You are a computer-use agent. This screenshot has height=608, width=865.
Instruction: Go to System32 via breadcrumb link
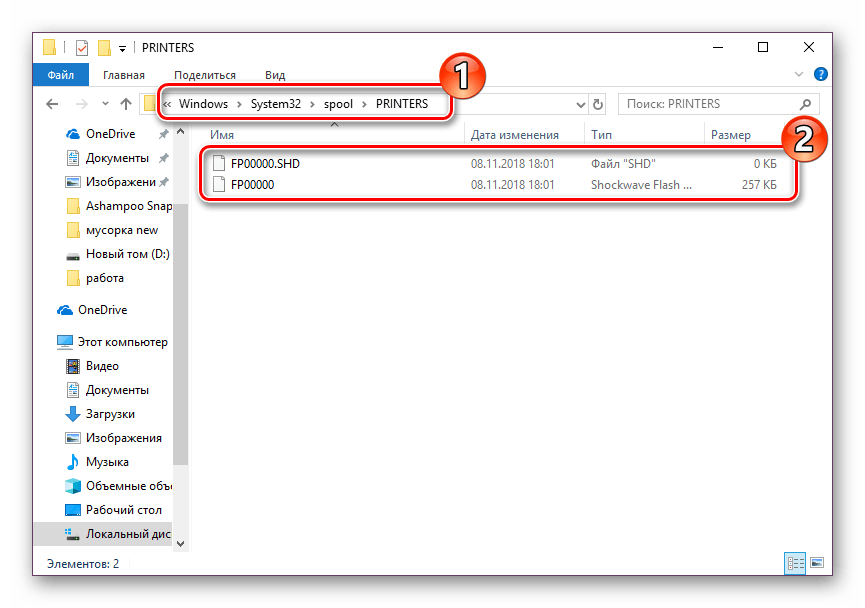(276, 103)
